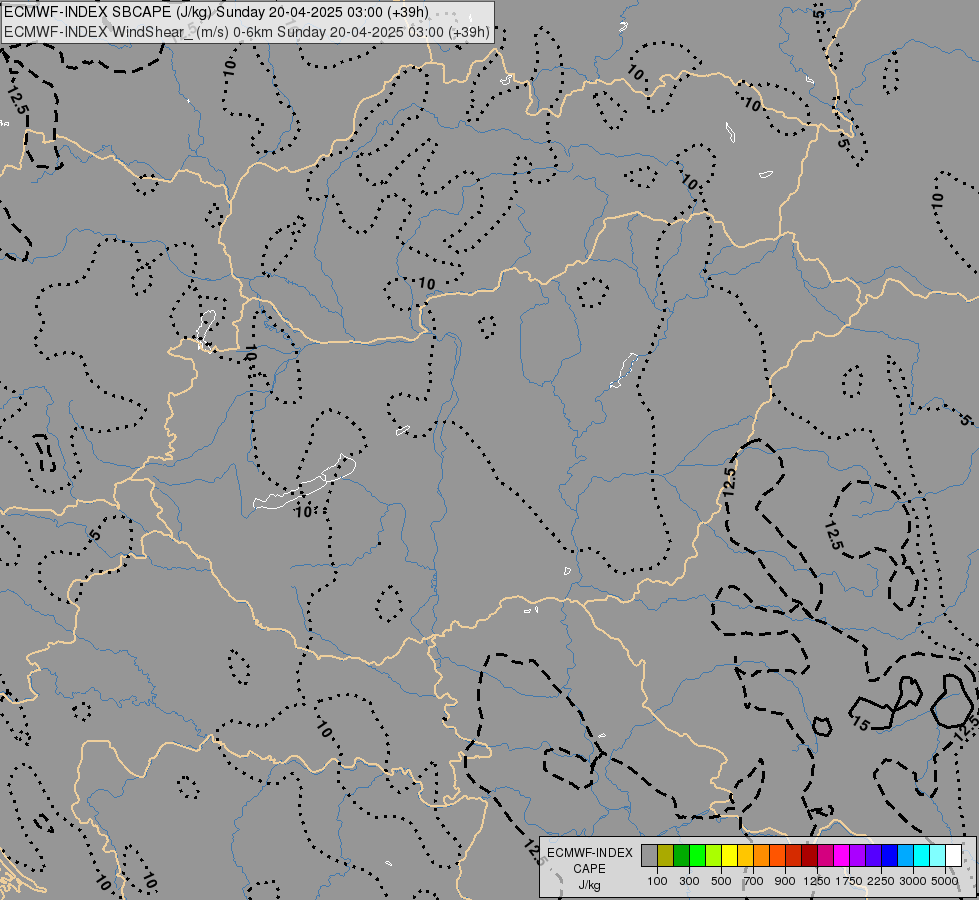This screenshot has height=900, width=979.
Task: Pick the violet swatch left of 2250 tick
Action: 873,856
